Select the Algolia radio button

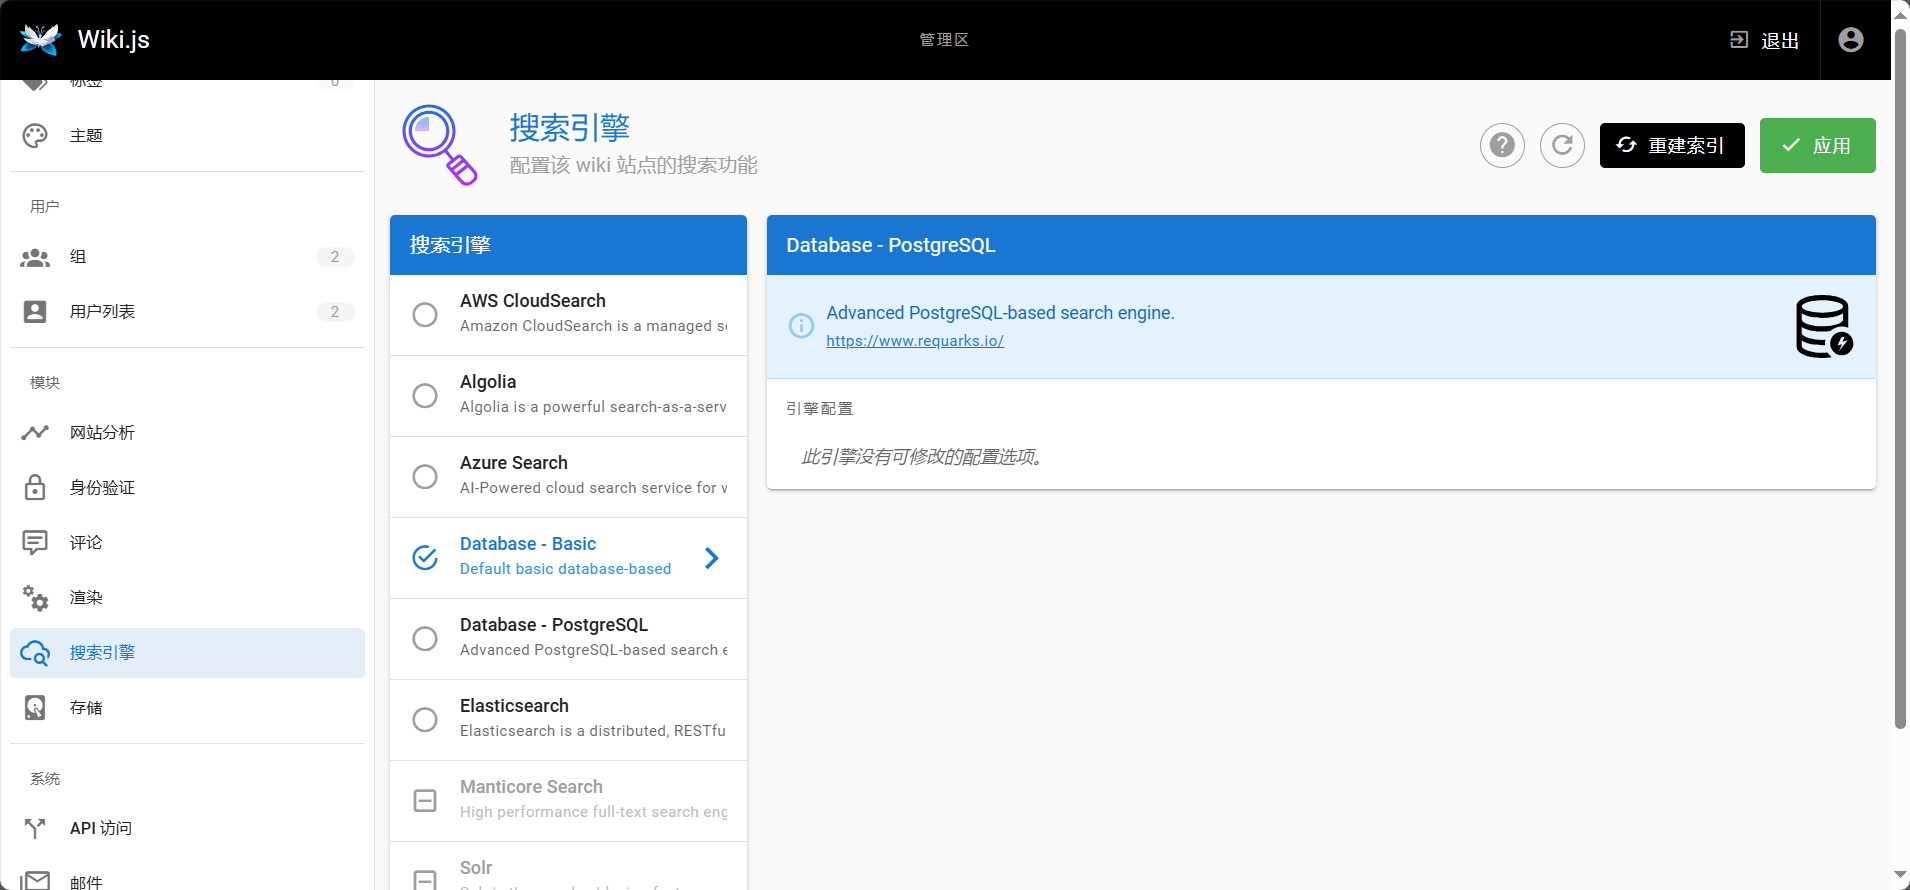click(425, 395)
